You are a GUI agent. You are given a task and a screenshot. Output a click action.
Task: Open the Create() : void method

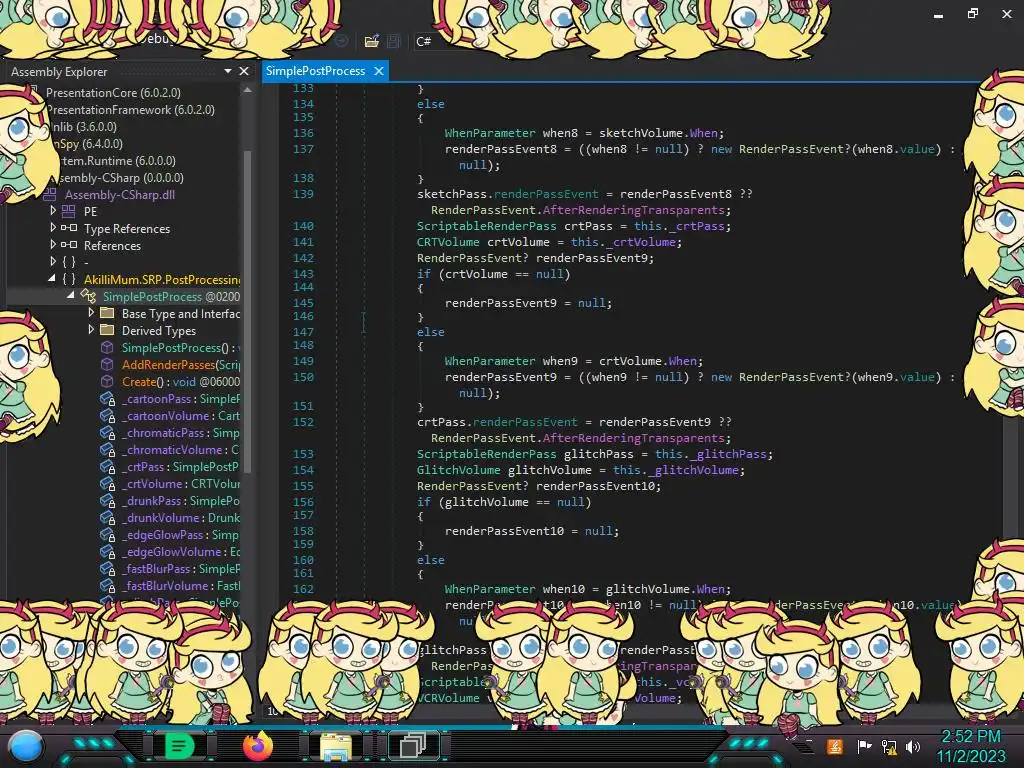181,381
